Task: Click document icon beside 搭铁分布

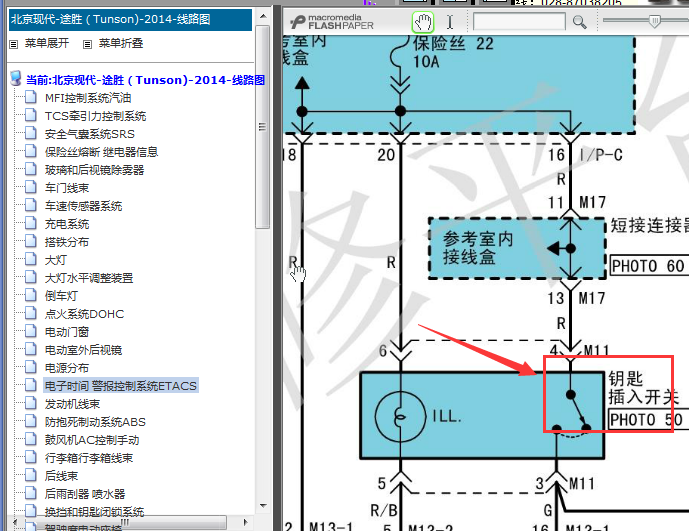Action: tap(31, 241)
